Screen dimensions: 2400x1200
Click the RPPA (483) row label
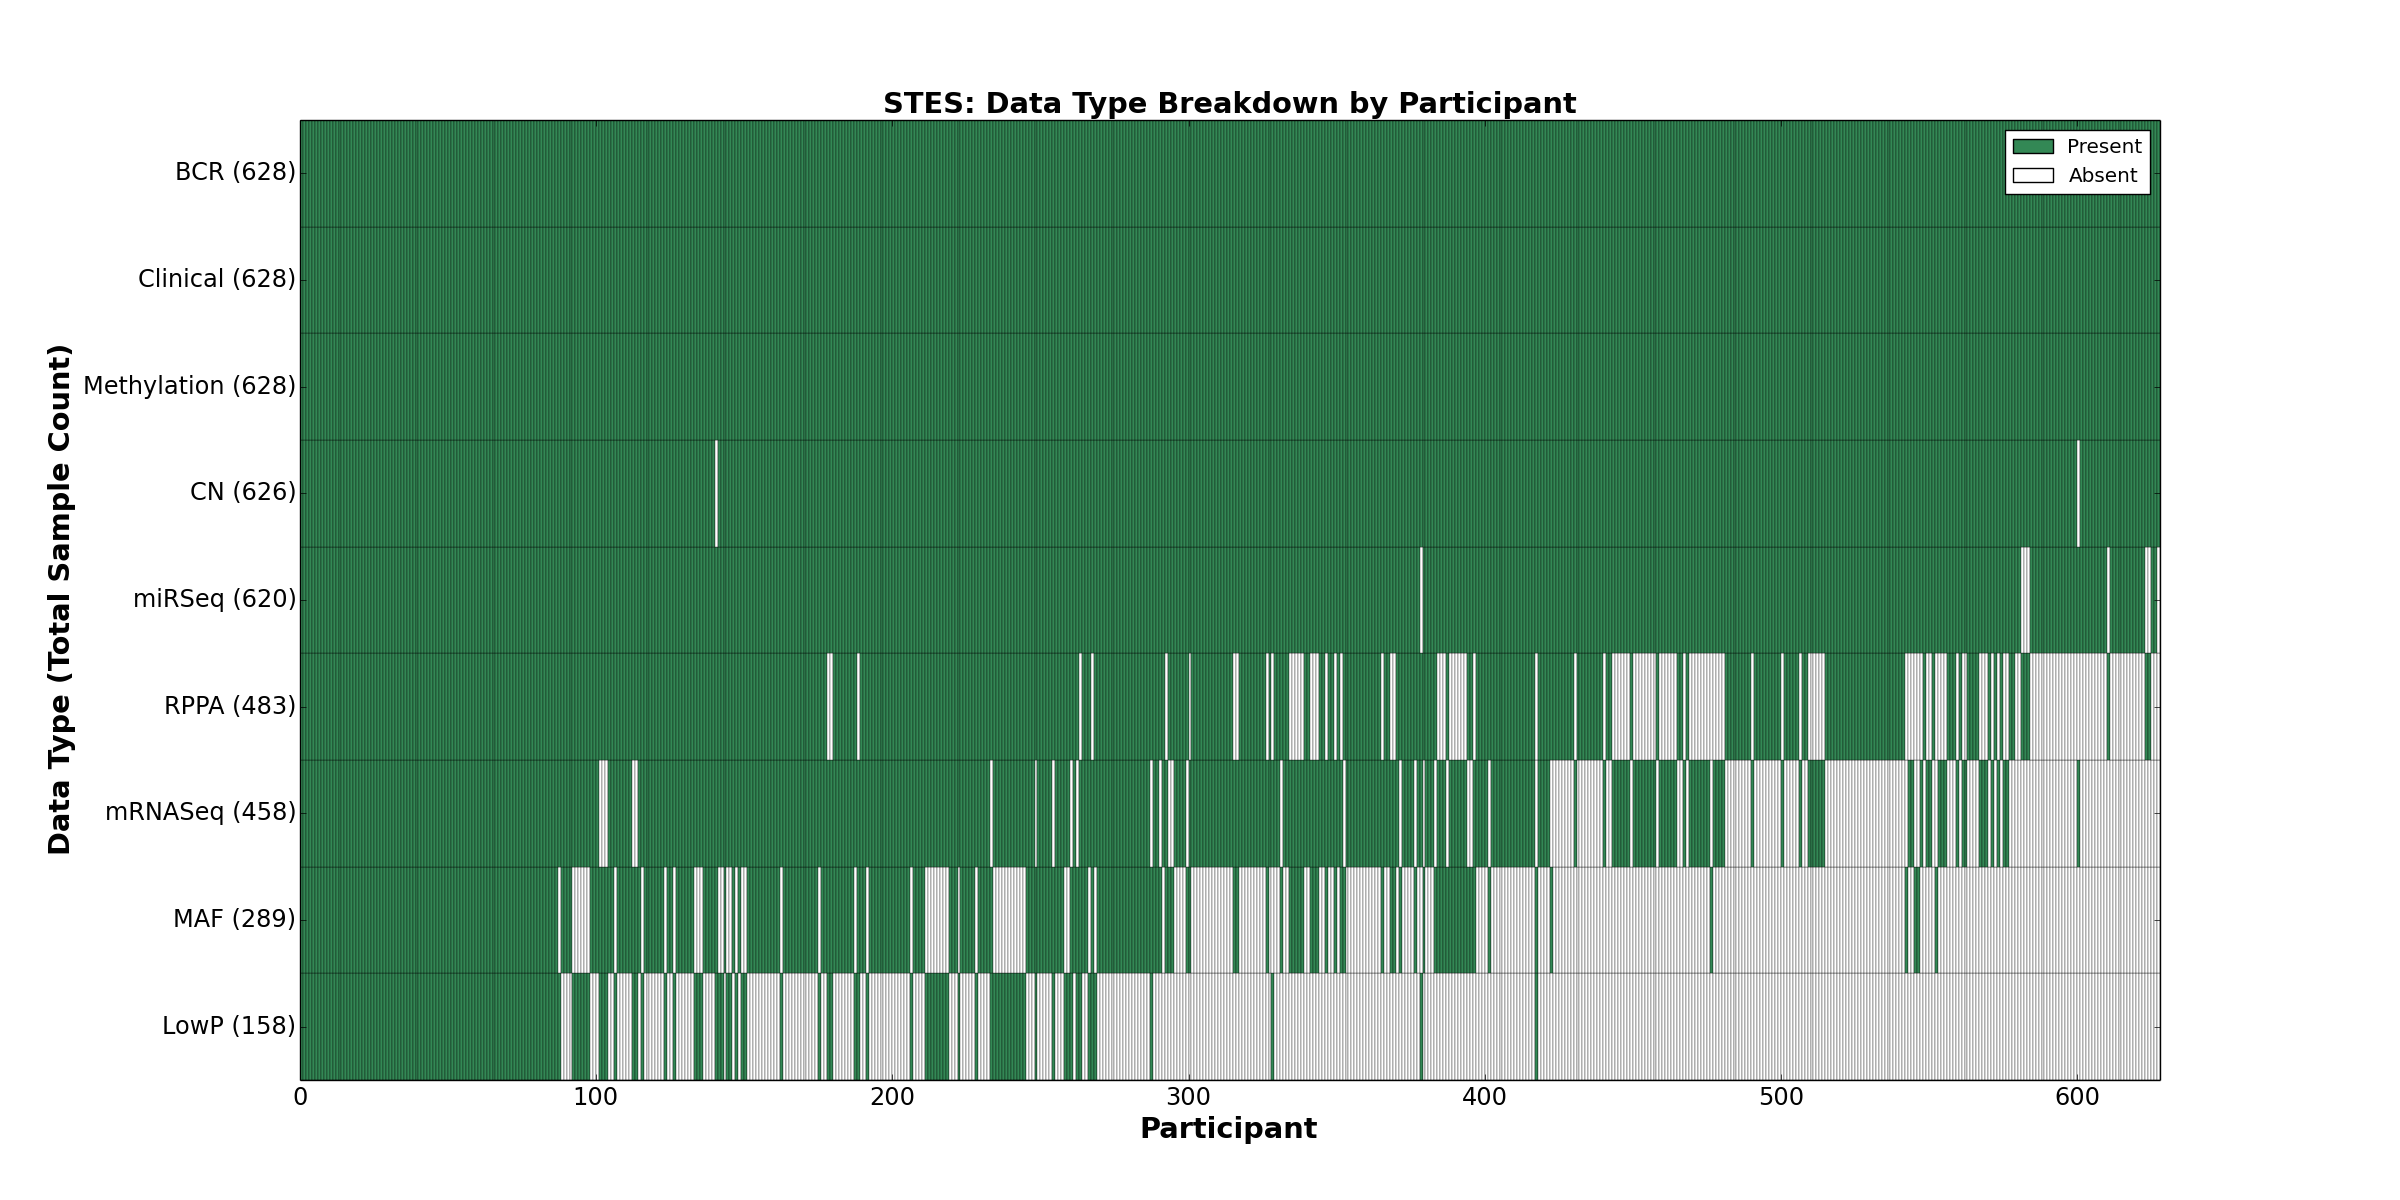pos(230,706)
